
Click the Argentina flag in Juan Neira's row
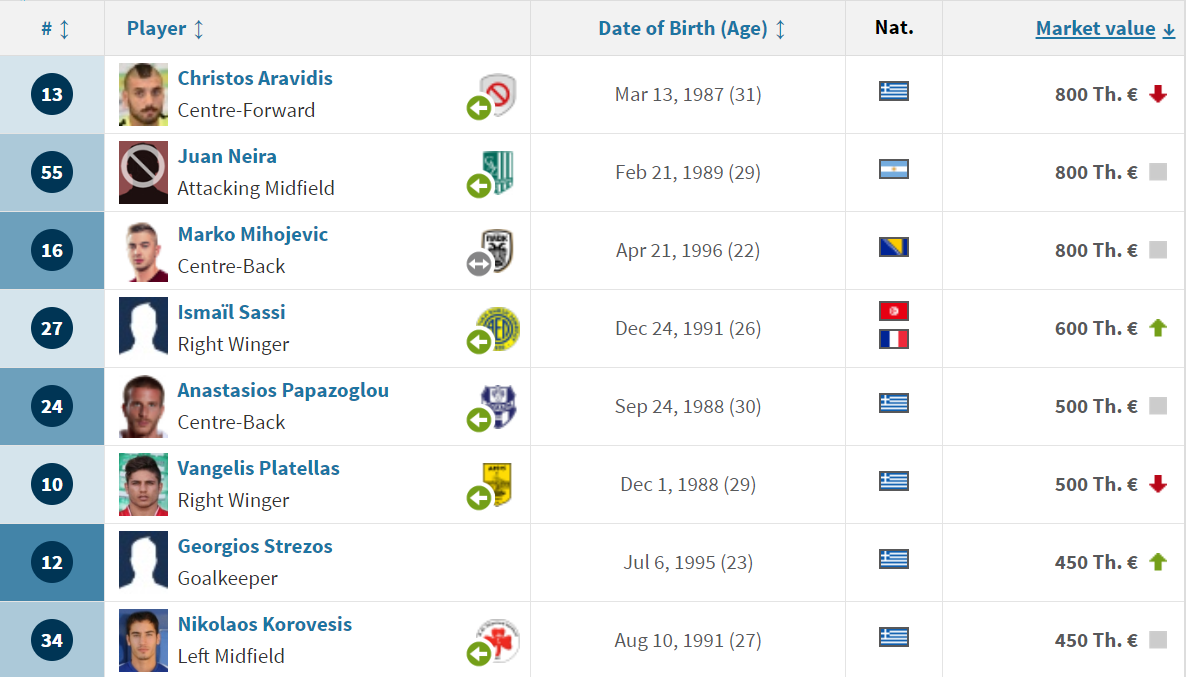pos(893,169)
